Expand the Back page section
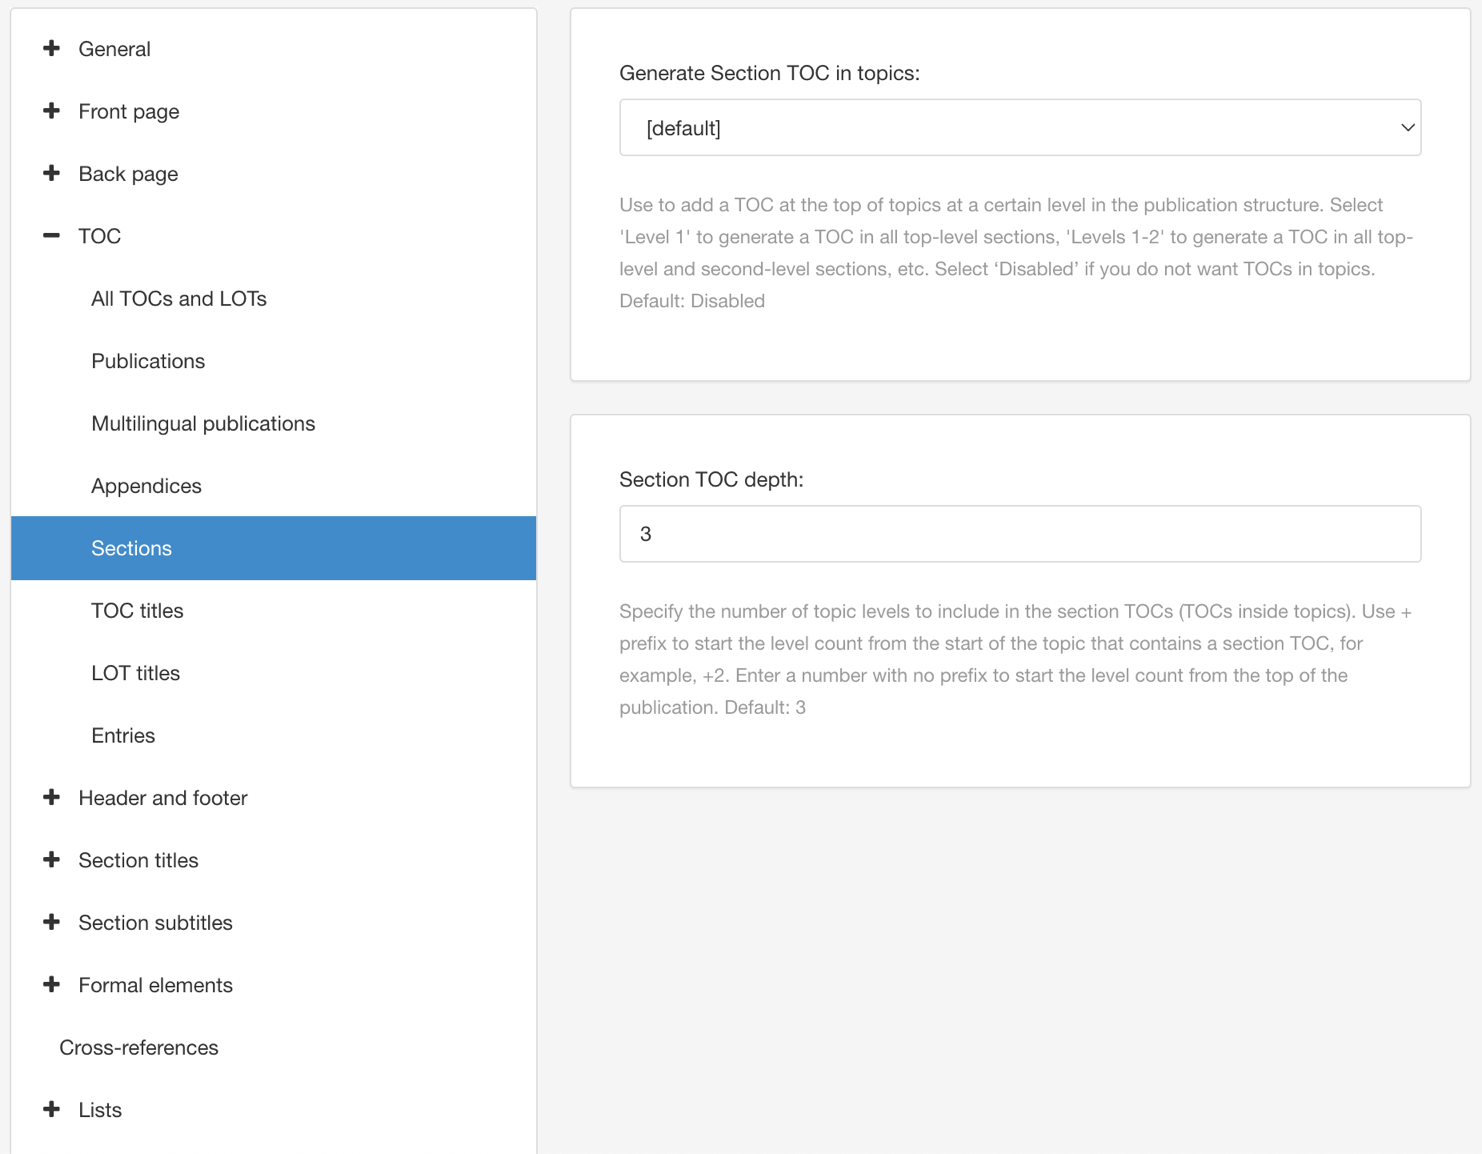Viewport: 1482px width, 1154px height. [x=51, y=173]
